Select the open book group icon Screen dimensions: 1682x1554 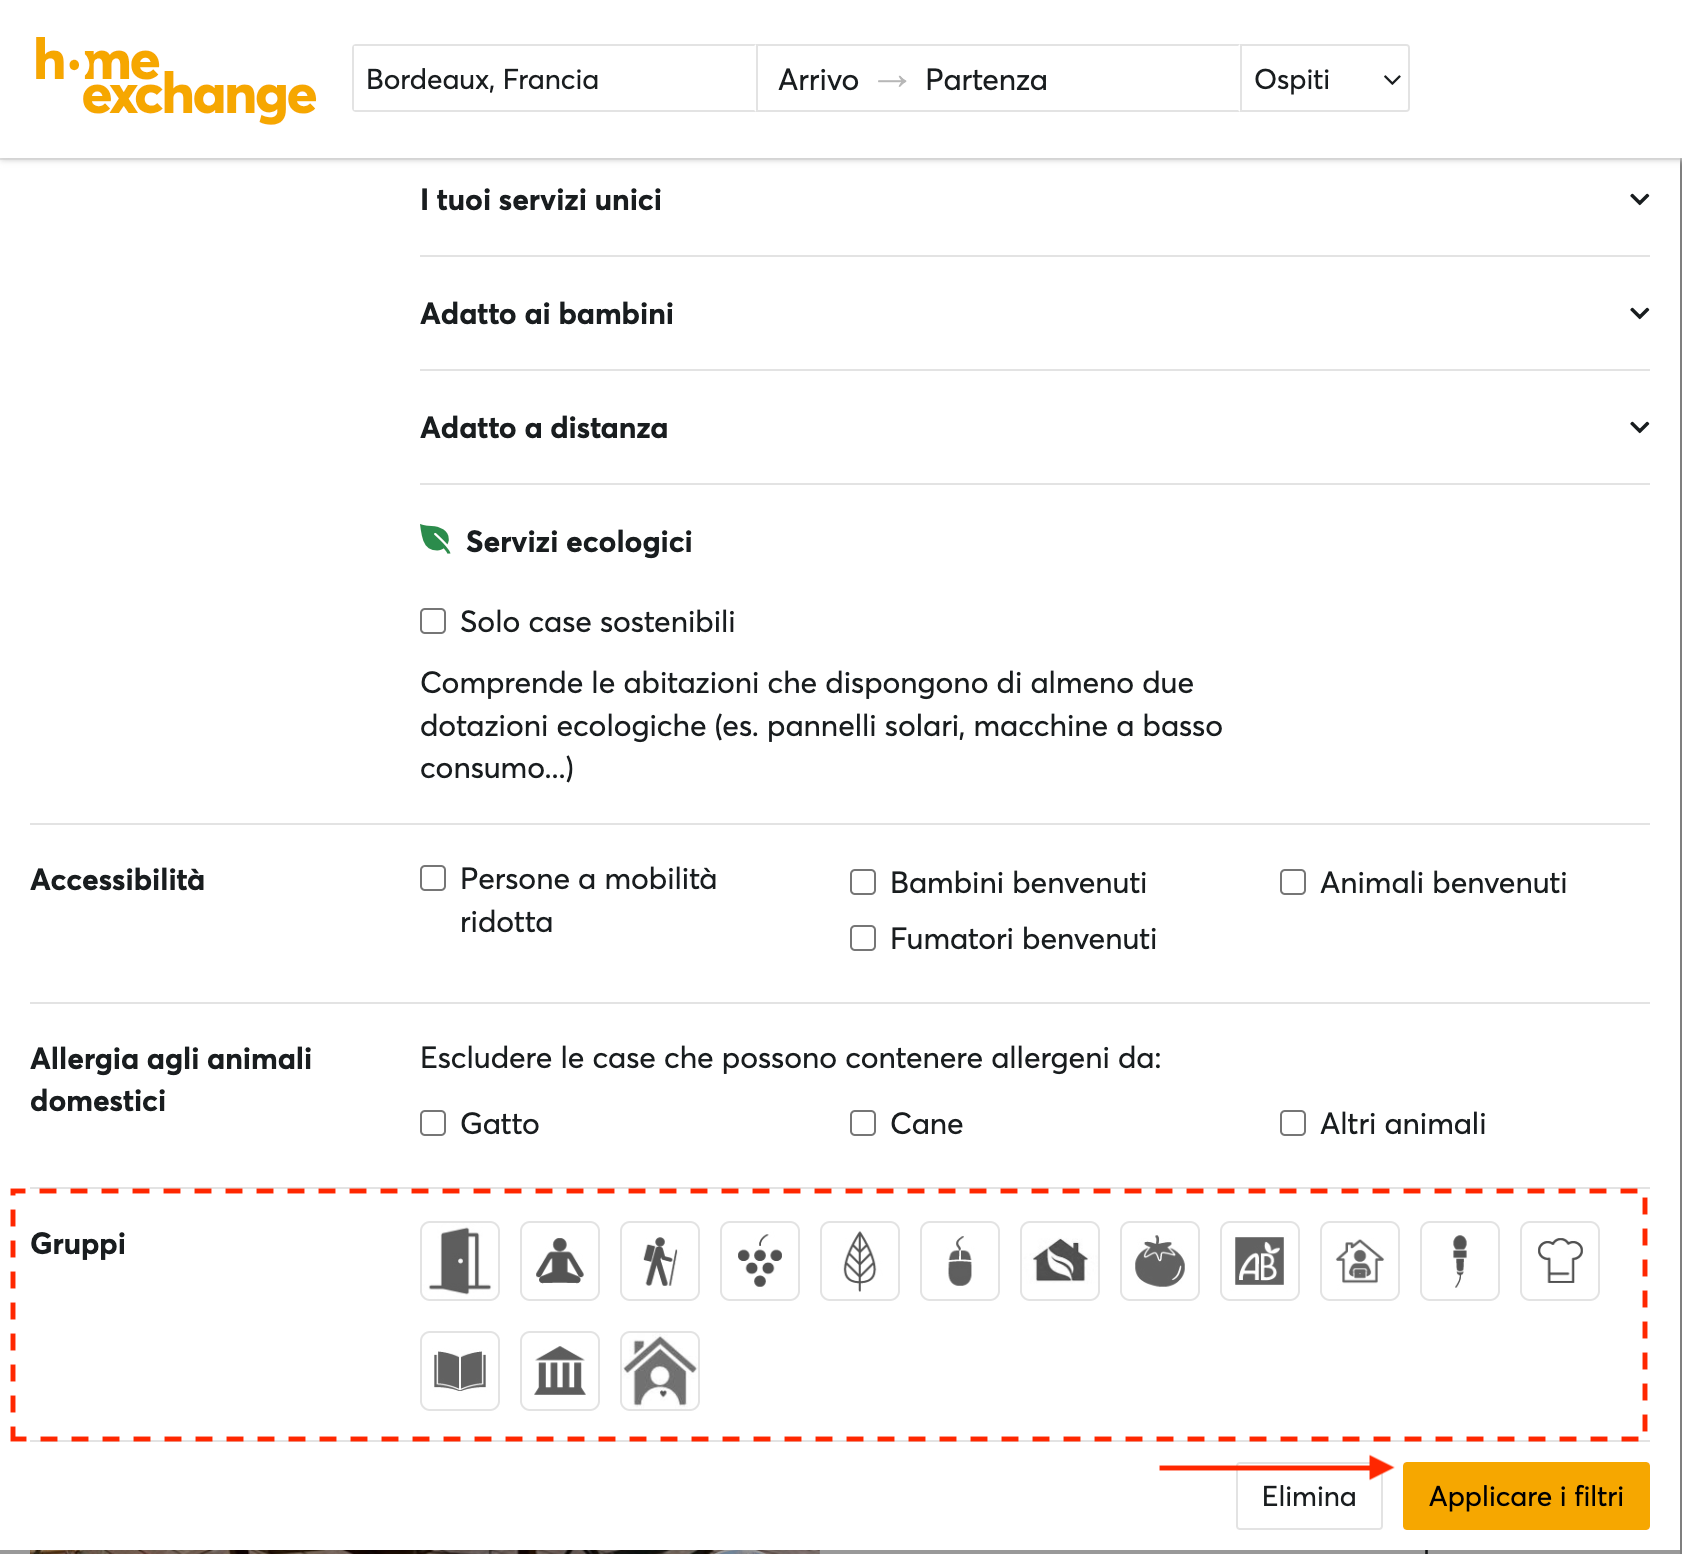pyautogui.click(x=459, y=1371)
